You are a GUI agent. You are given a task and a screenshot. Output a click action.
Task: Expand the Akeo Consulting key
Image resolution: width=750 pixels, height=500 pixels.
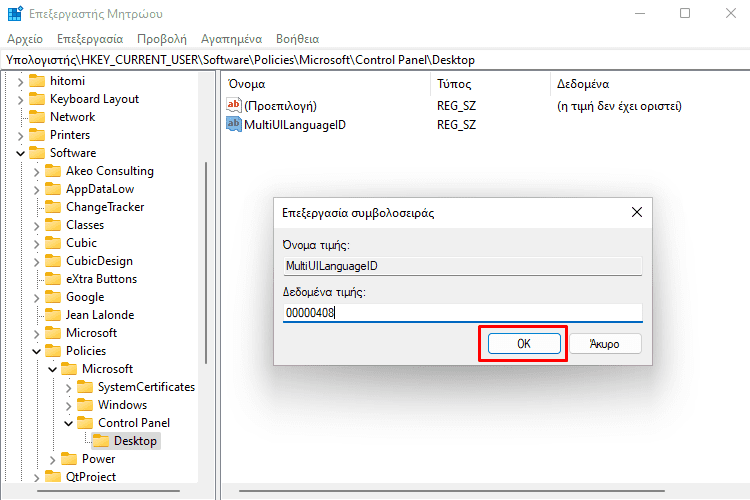pos(36,172)
